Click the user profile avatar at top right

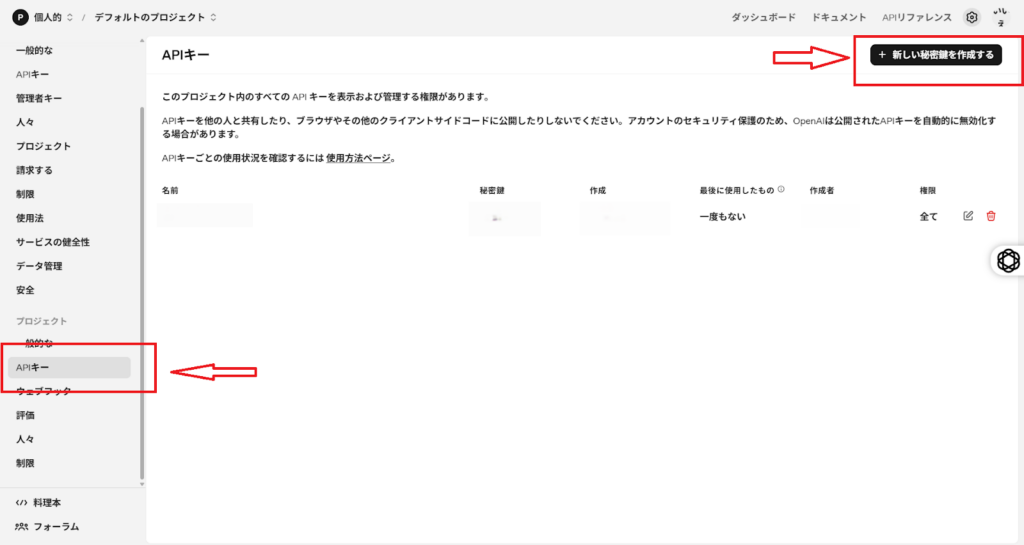1001,17
